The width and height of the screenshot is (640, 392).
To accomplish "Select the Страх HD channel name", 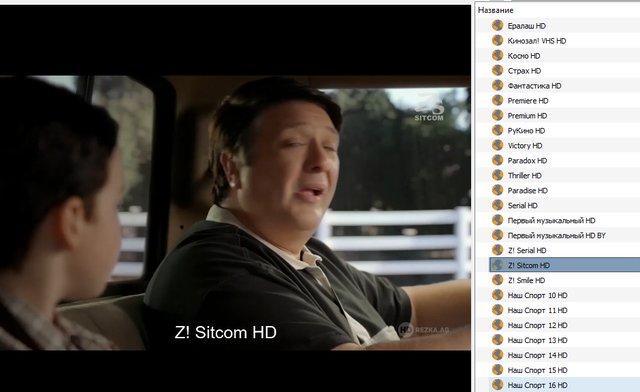I will [x=524, y=71].
